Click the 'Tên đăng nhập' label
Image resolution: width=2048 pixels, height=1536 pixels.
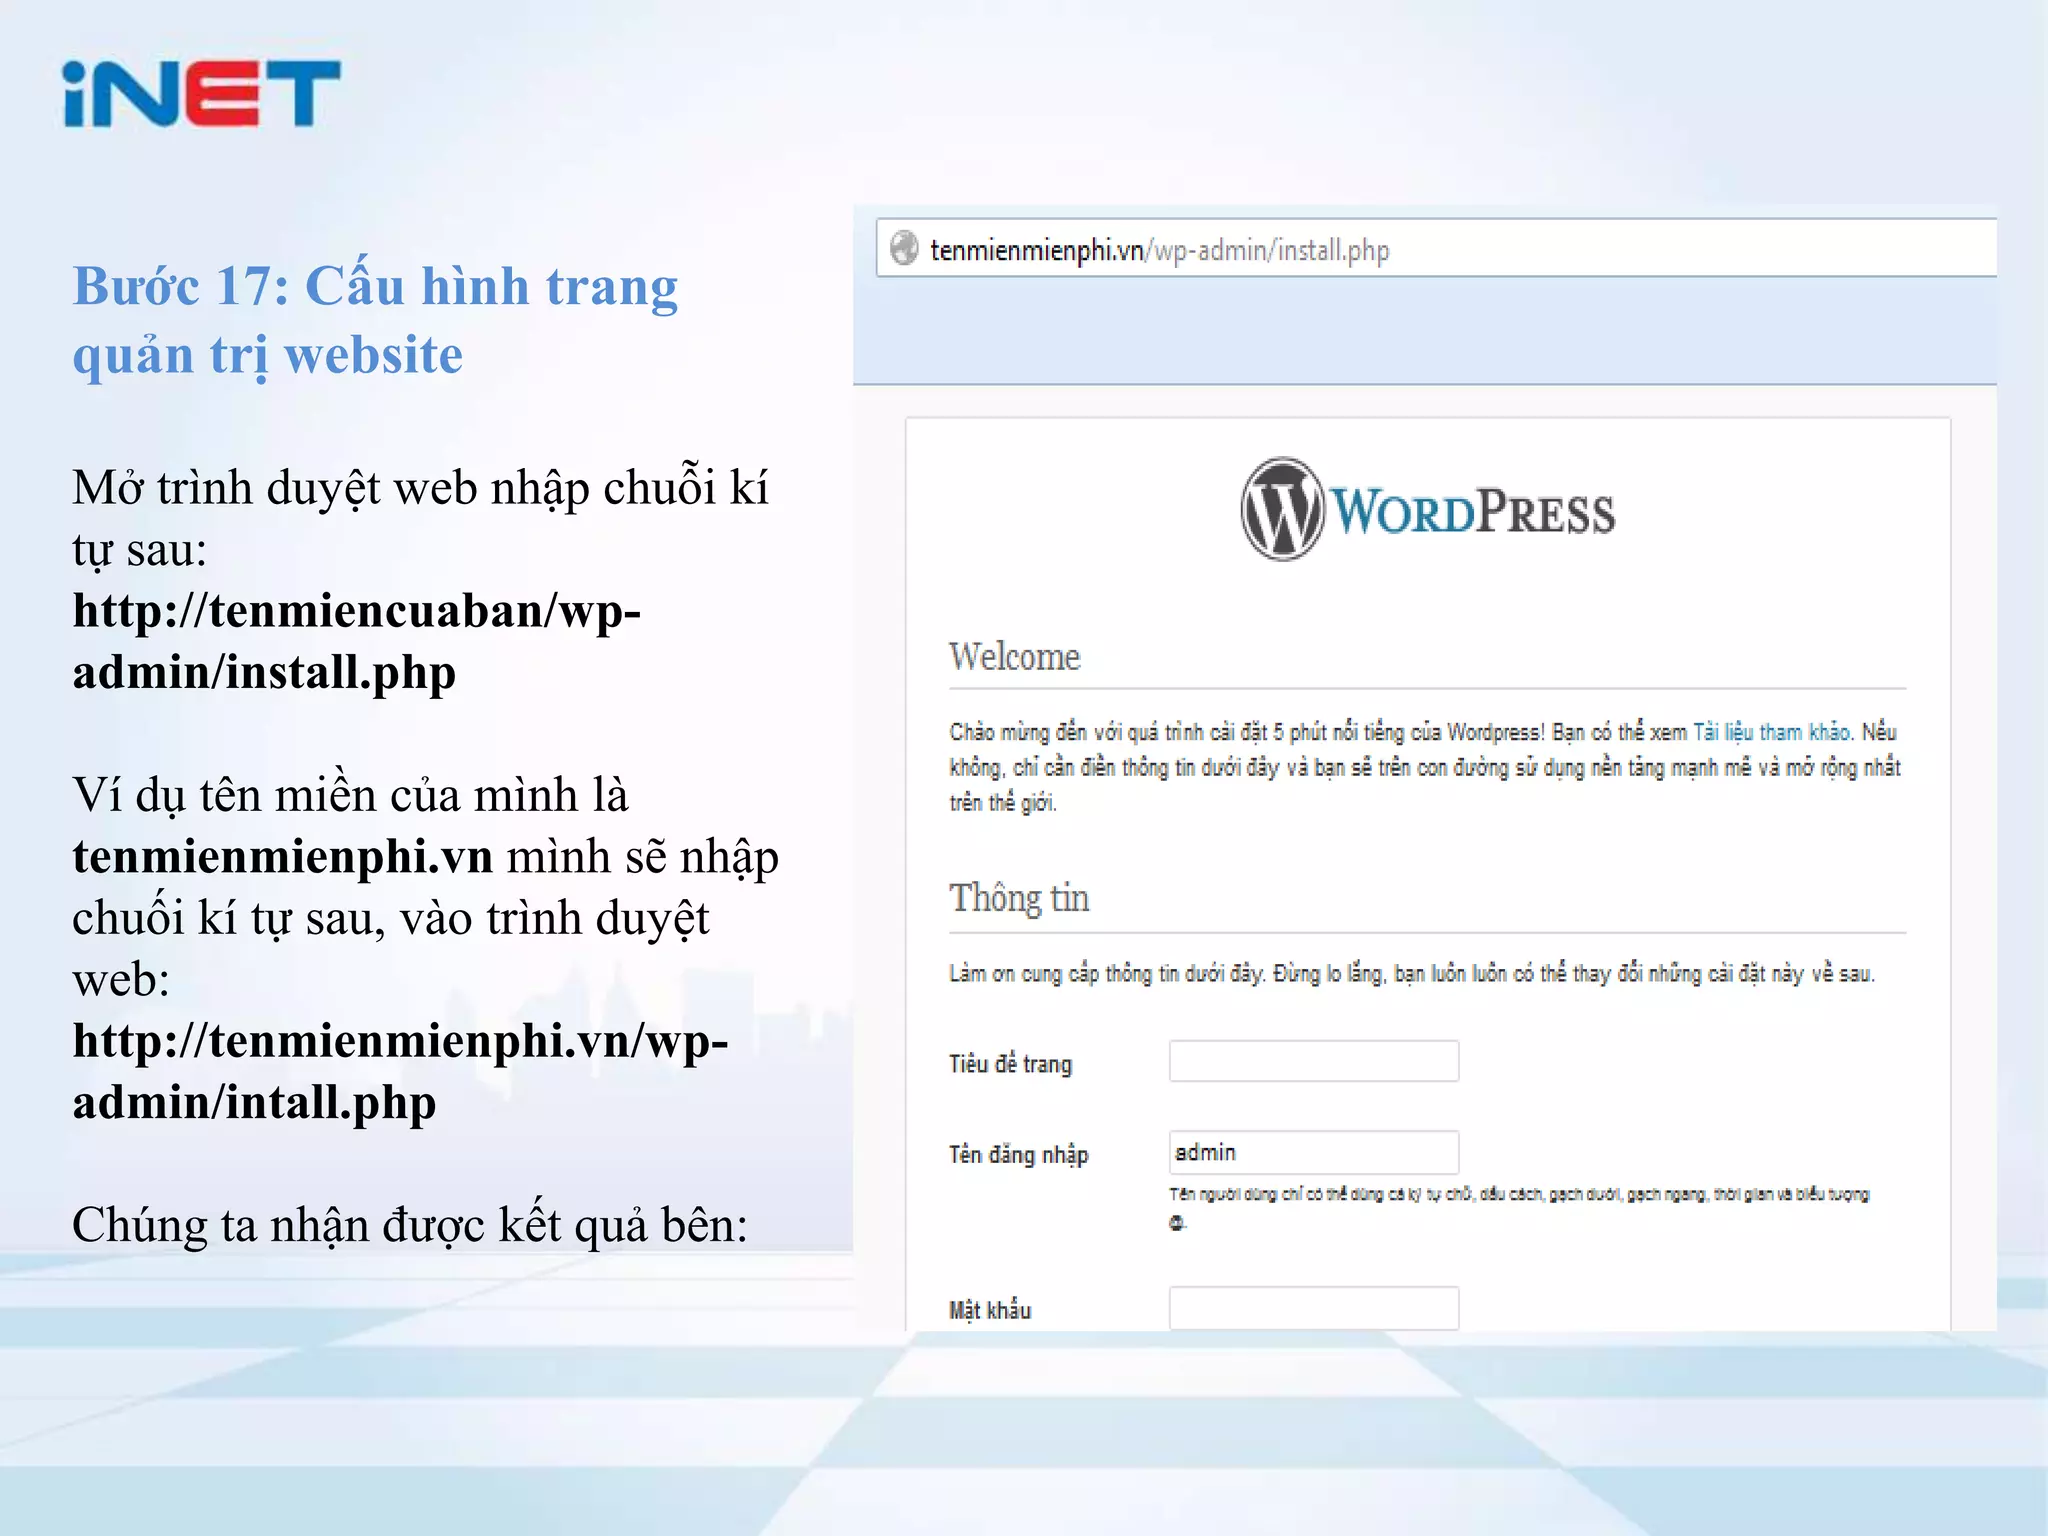pyautogui.click(x=1018, y=1155)
